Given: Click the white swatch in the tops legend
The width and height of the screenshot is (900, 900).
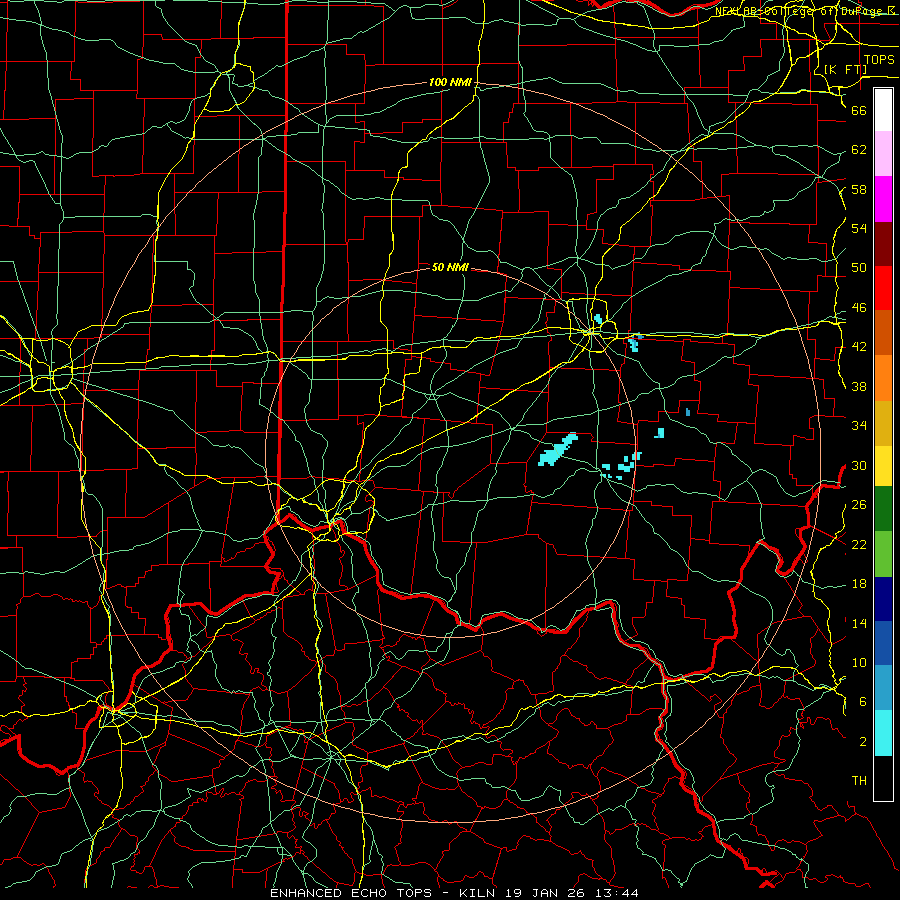Looking at the screenshot, I should pos(883,110).
